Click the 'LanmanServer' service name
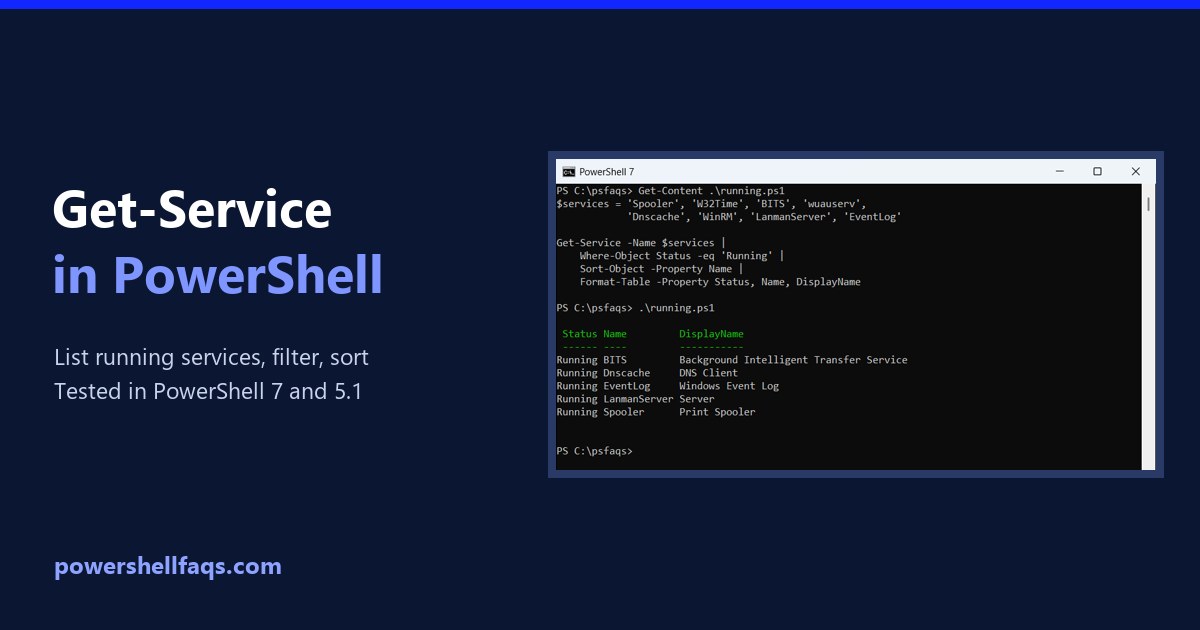Image resolution: width=1200 pixels, height=630 pixels. point(638,399)
